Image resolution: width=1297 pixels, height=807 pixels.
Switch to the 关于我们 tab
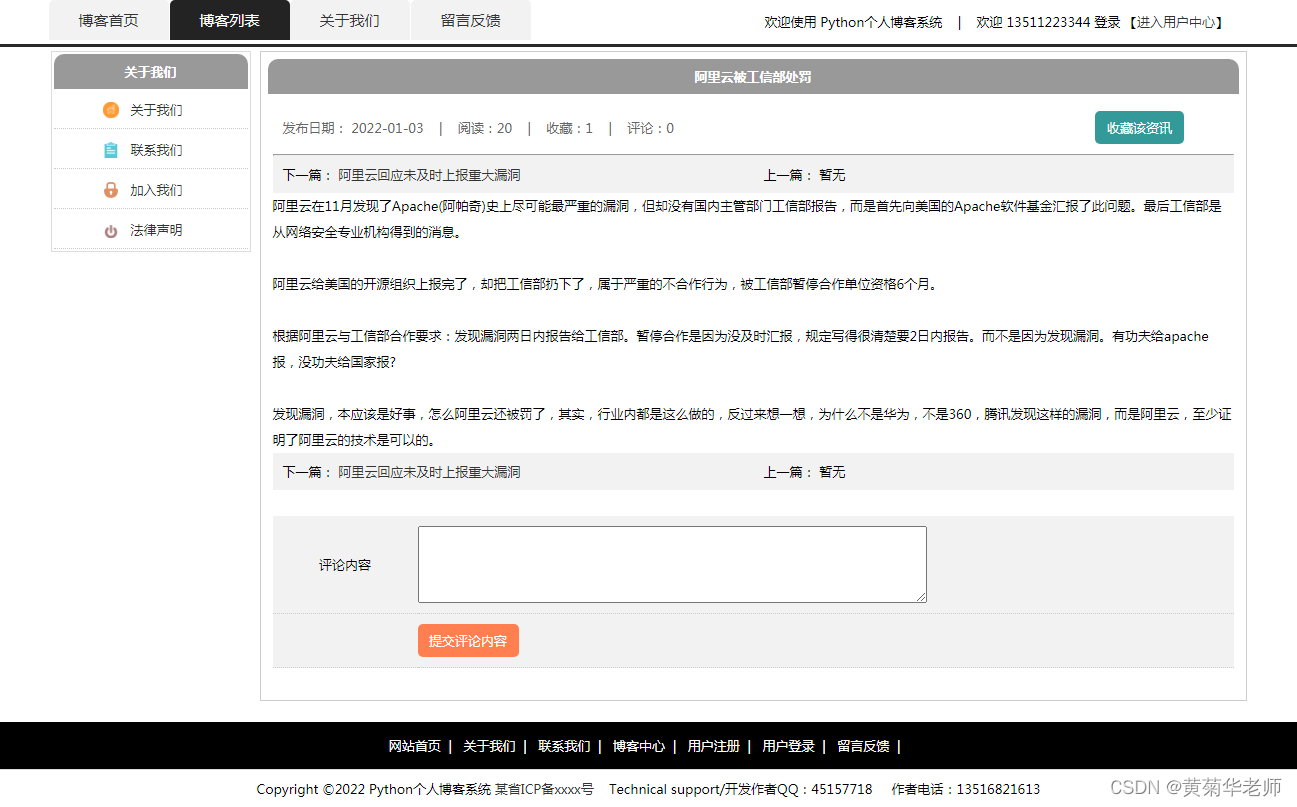click(349, 20)
